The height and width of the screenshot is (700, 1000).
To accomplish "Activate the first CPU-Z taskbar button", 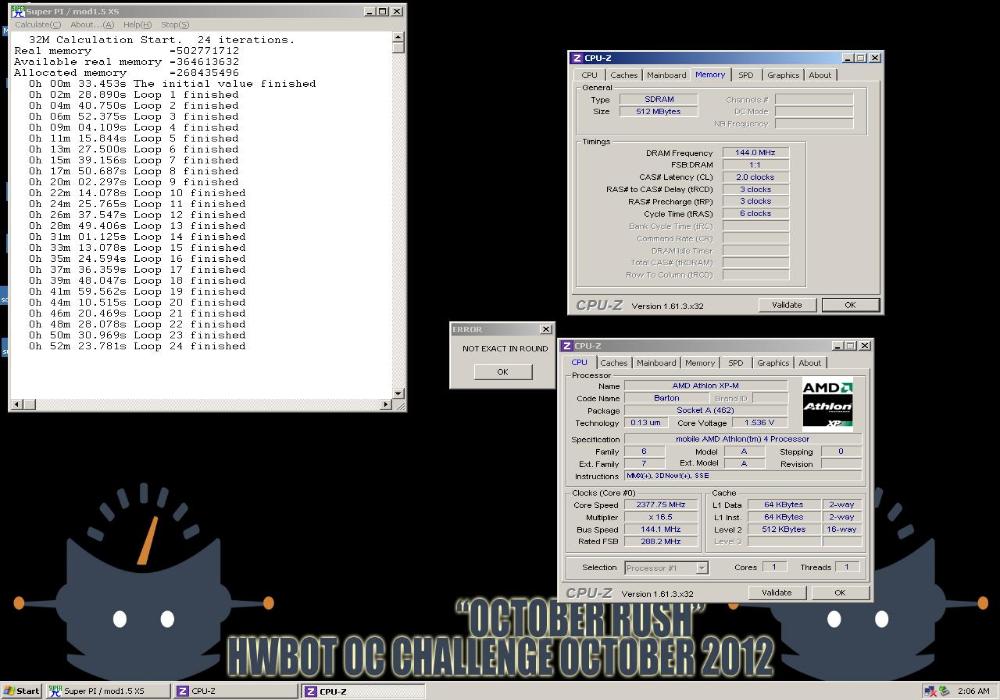I will coord(235,691).
